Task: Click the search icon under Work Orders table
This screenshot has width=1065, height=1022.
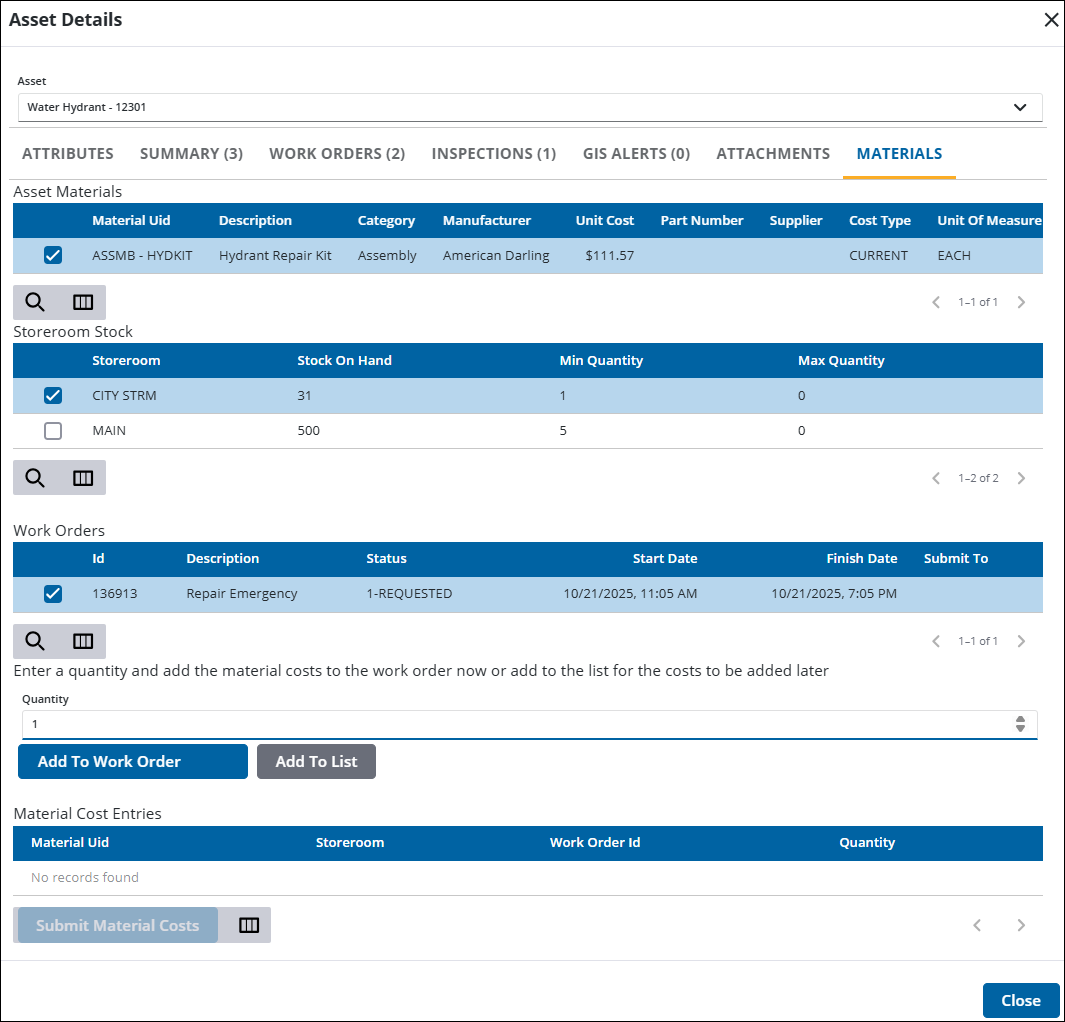Action: (x=35, y=641)
